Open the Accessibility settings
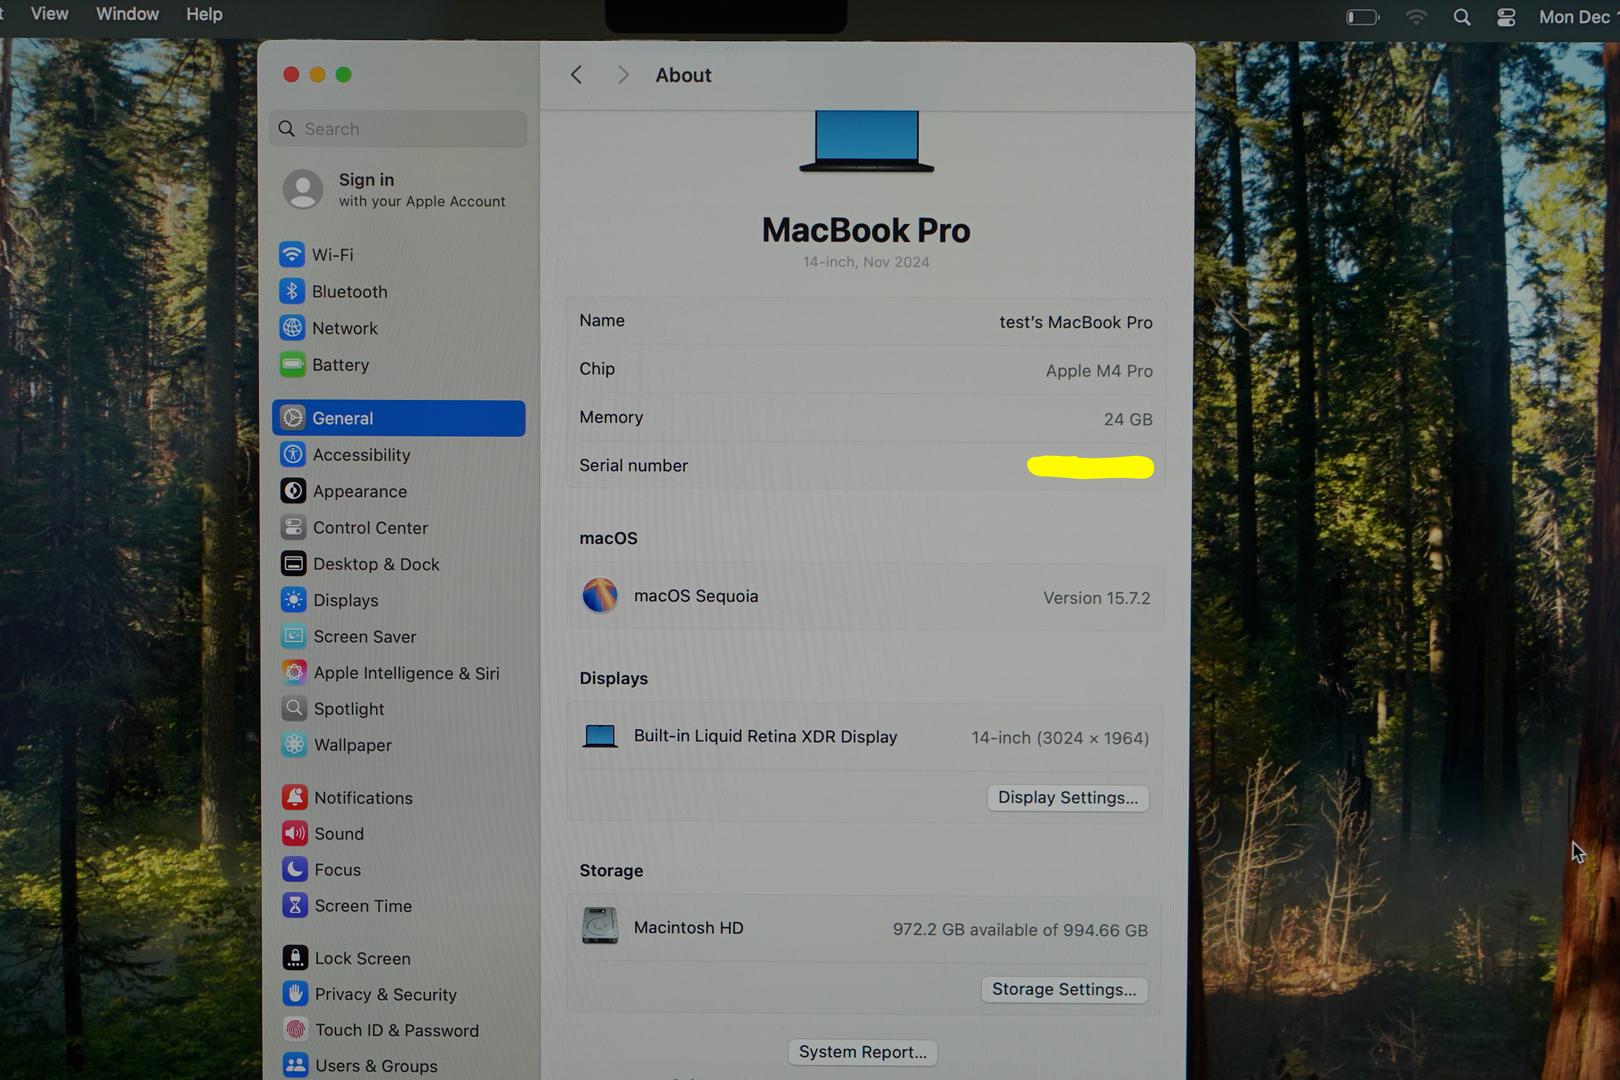 pos(361,455)
